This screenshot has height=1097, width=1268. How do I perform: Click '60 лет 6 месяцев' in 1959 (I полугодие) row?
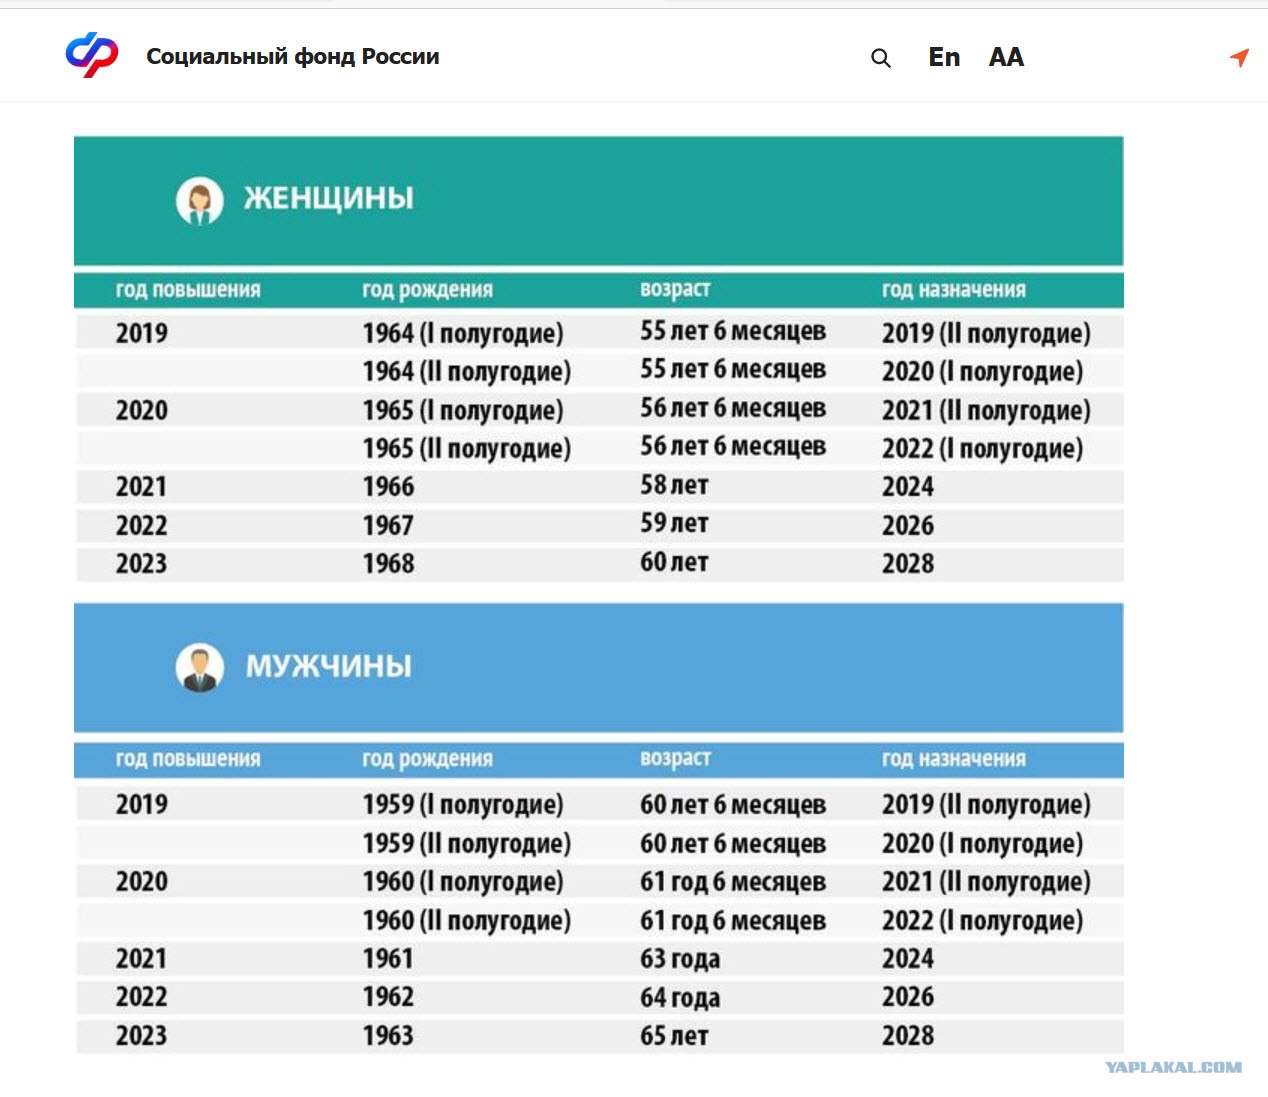[733, 805]
